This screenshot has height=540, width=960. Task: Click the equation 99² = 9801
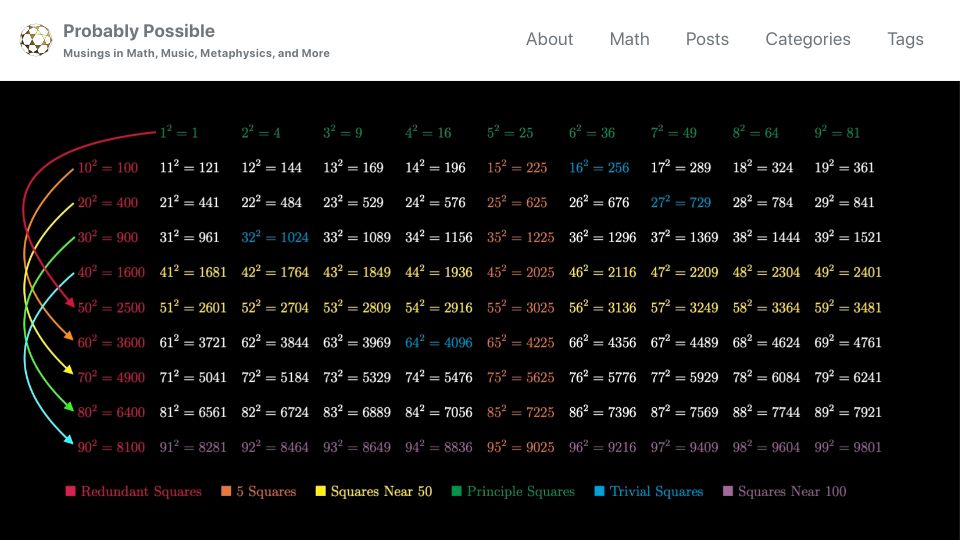pyautogui.click(x=848, y=447)
